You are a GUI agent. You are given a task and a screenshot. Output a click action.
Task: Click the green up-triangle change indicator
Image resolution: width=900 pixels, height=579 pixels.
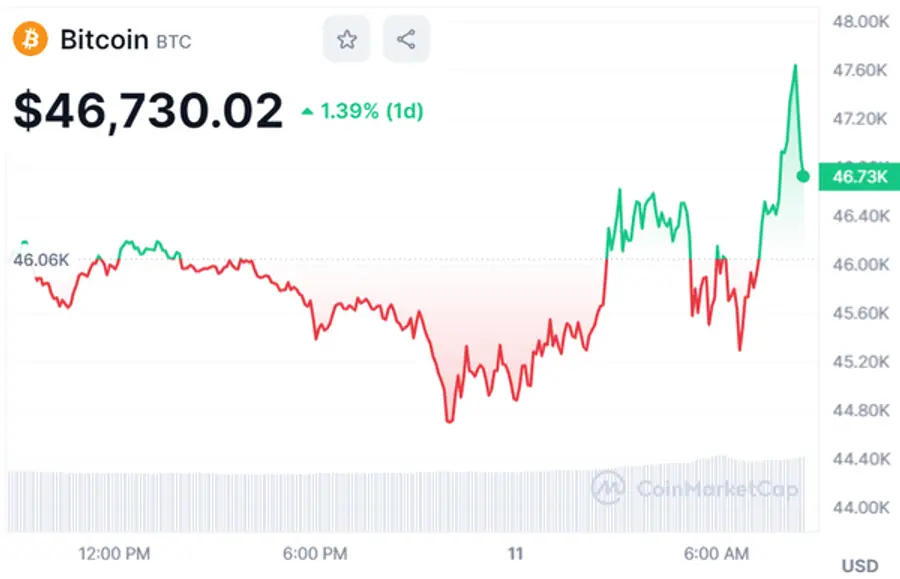307,112
